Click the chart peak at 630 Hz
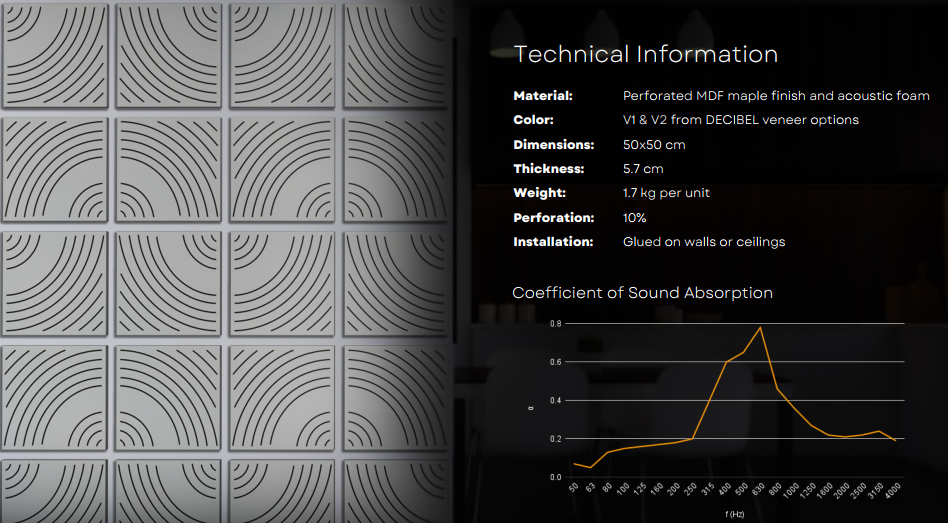The height and width of the screenshot is (523, 948). click(761, 327)
